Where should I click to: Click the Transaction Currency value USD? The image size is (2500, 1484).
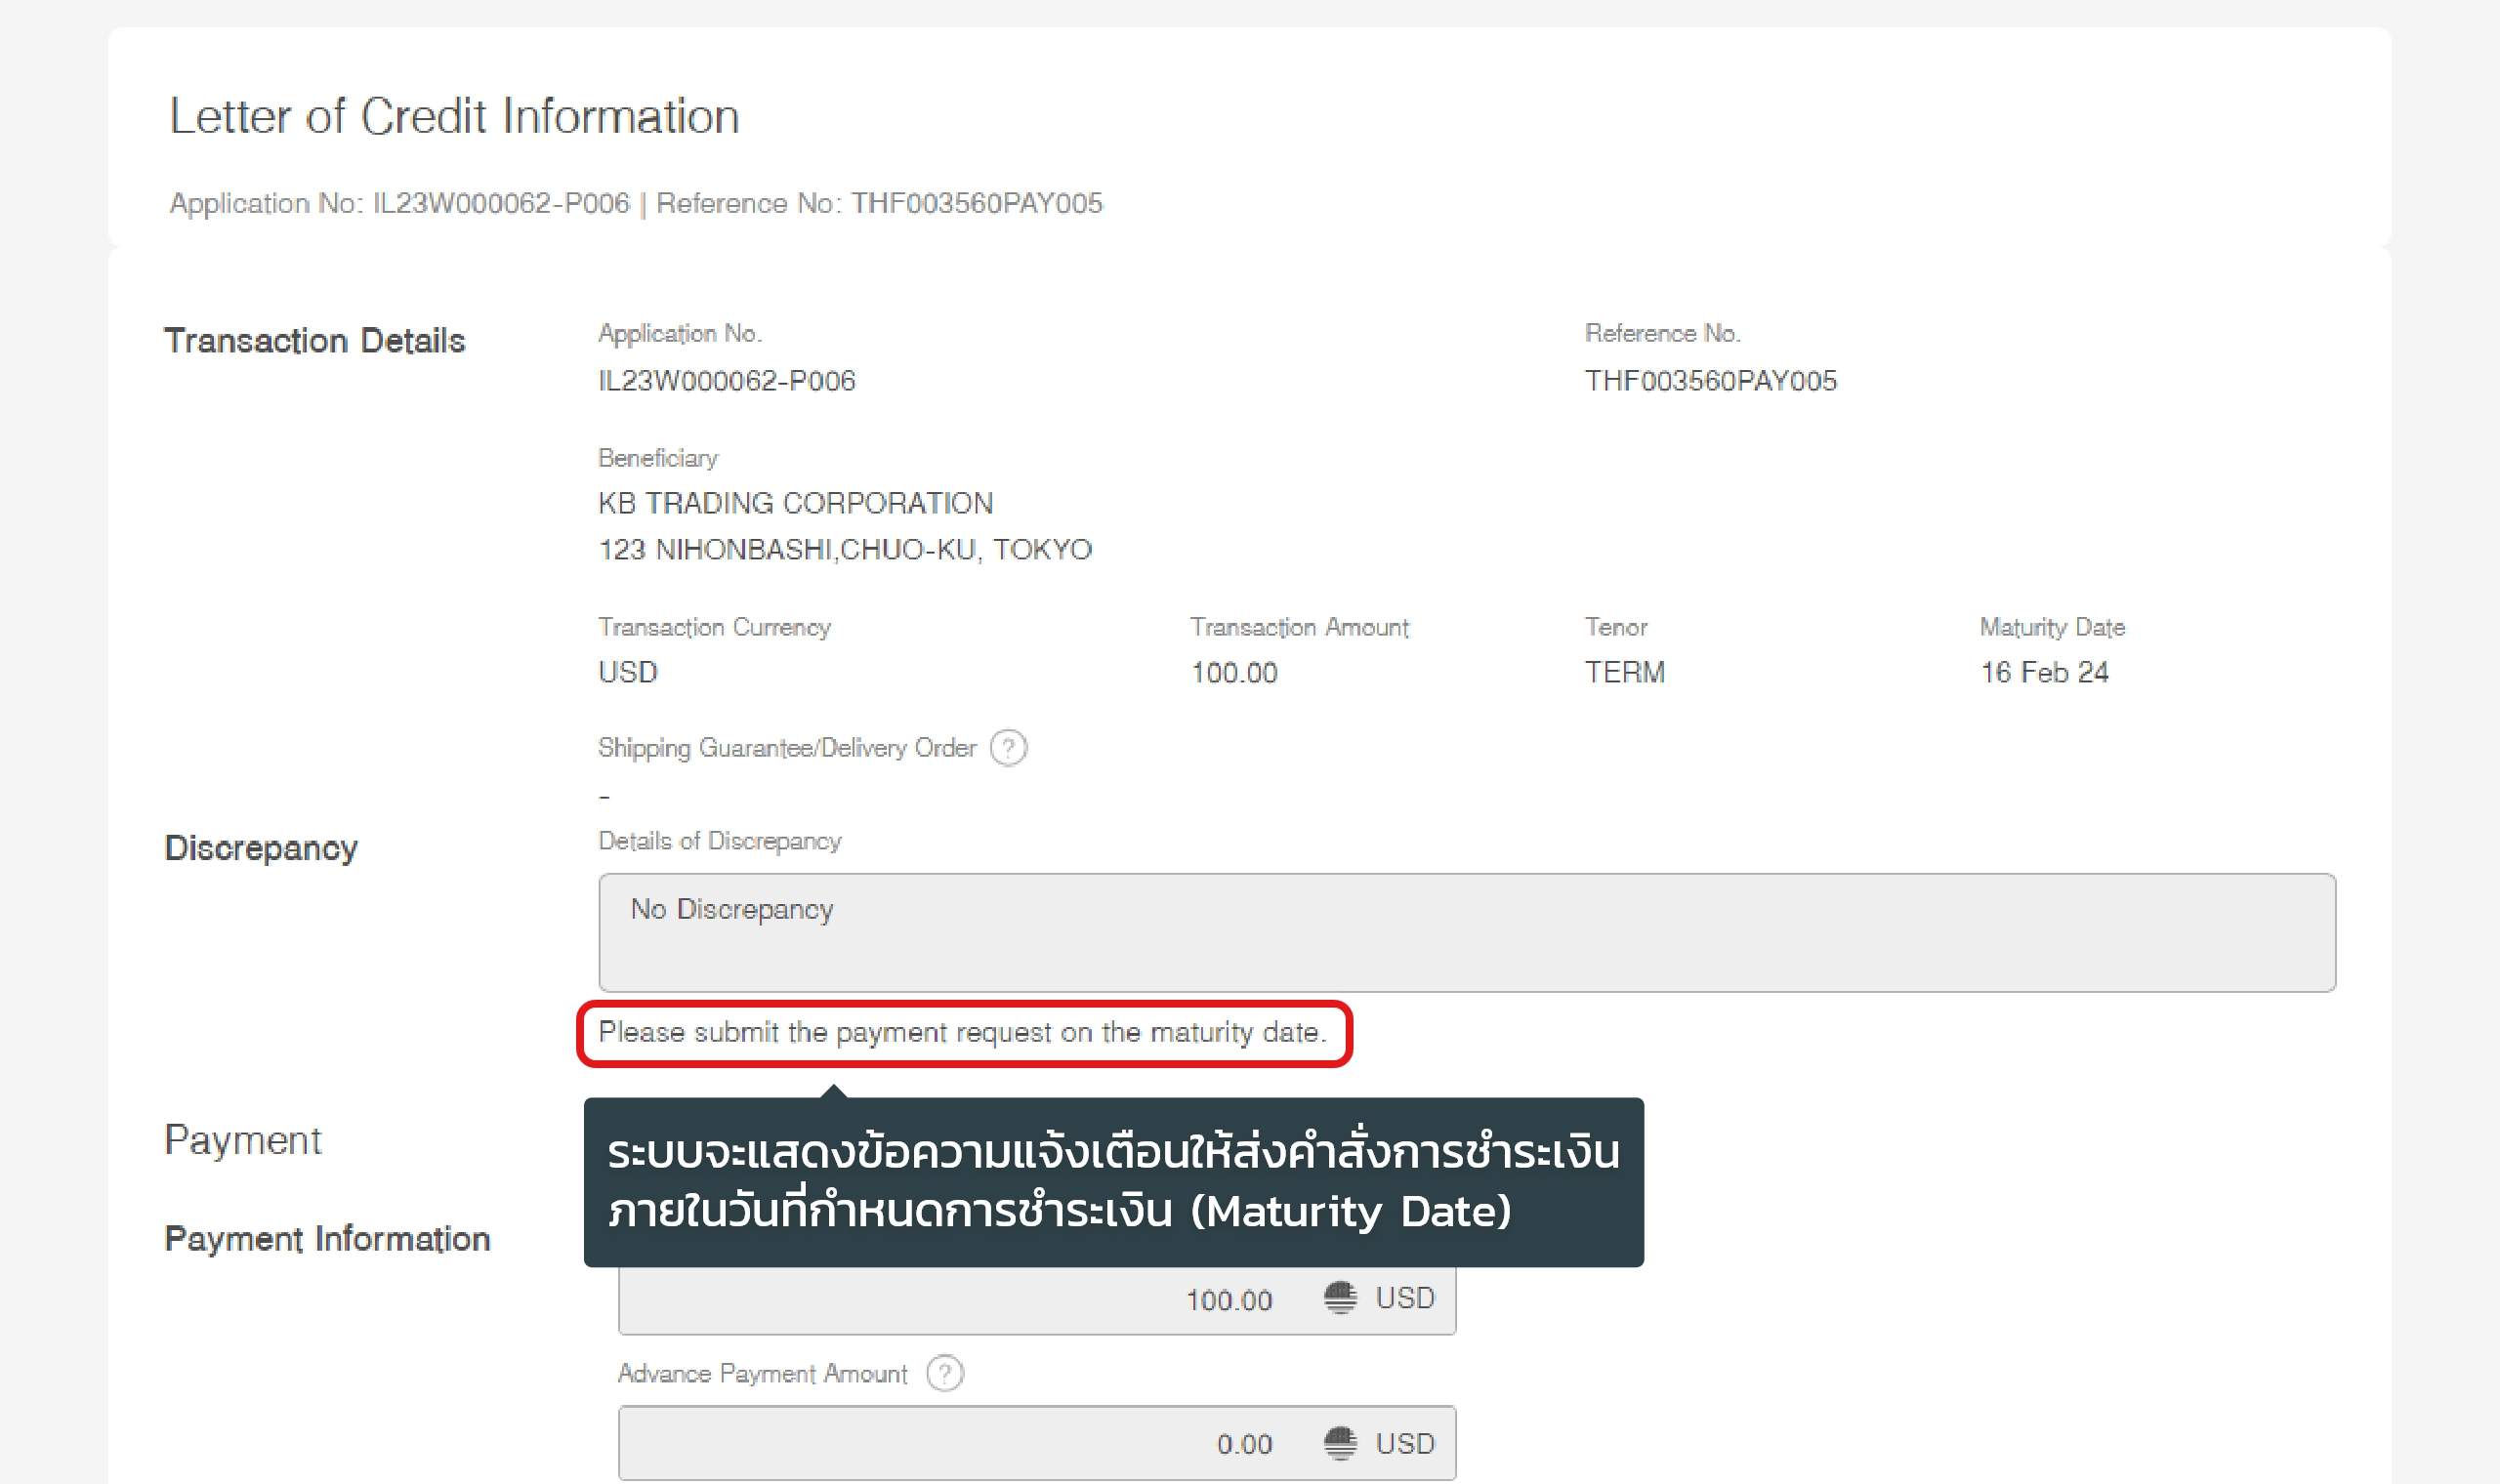pos(627,672)
